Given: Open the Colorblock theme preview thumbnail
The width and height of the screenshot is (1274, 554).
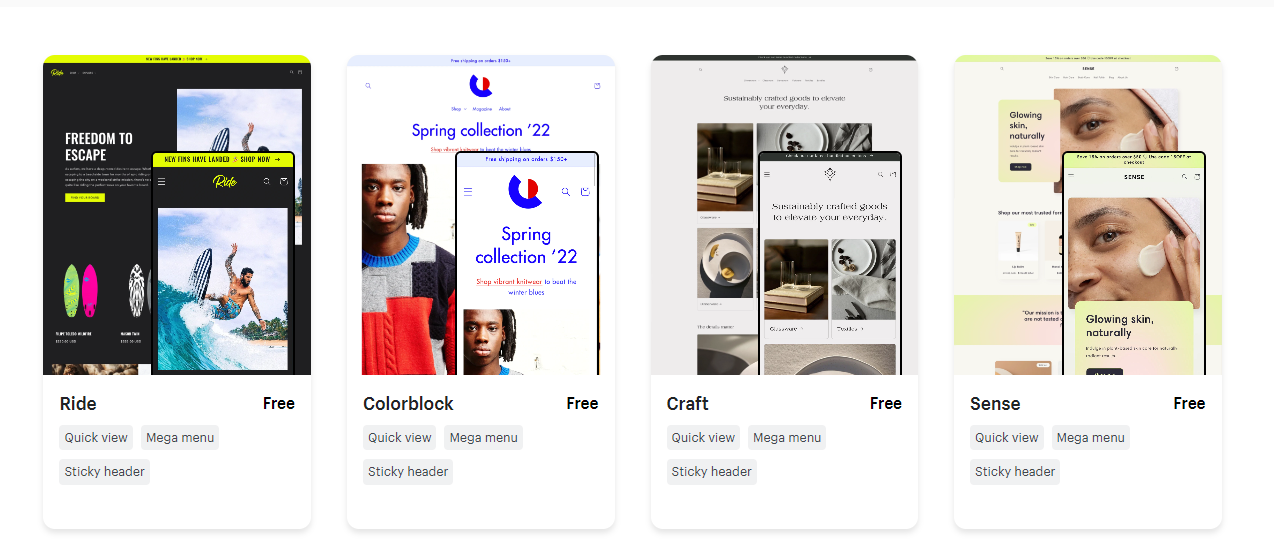Looking at the screenshot, I should point(481,215).
